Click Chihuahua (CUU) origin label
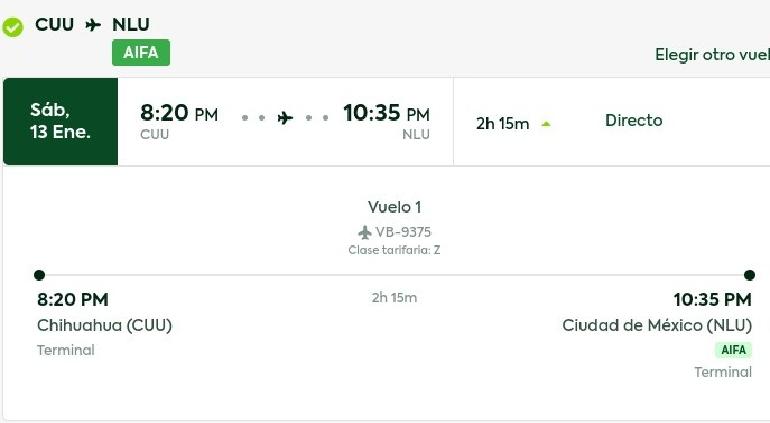This screenshot has height=423, width=770. tap(105, 325)
